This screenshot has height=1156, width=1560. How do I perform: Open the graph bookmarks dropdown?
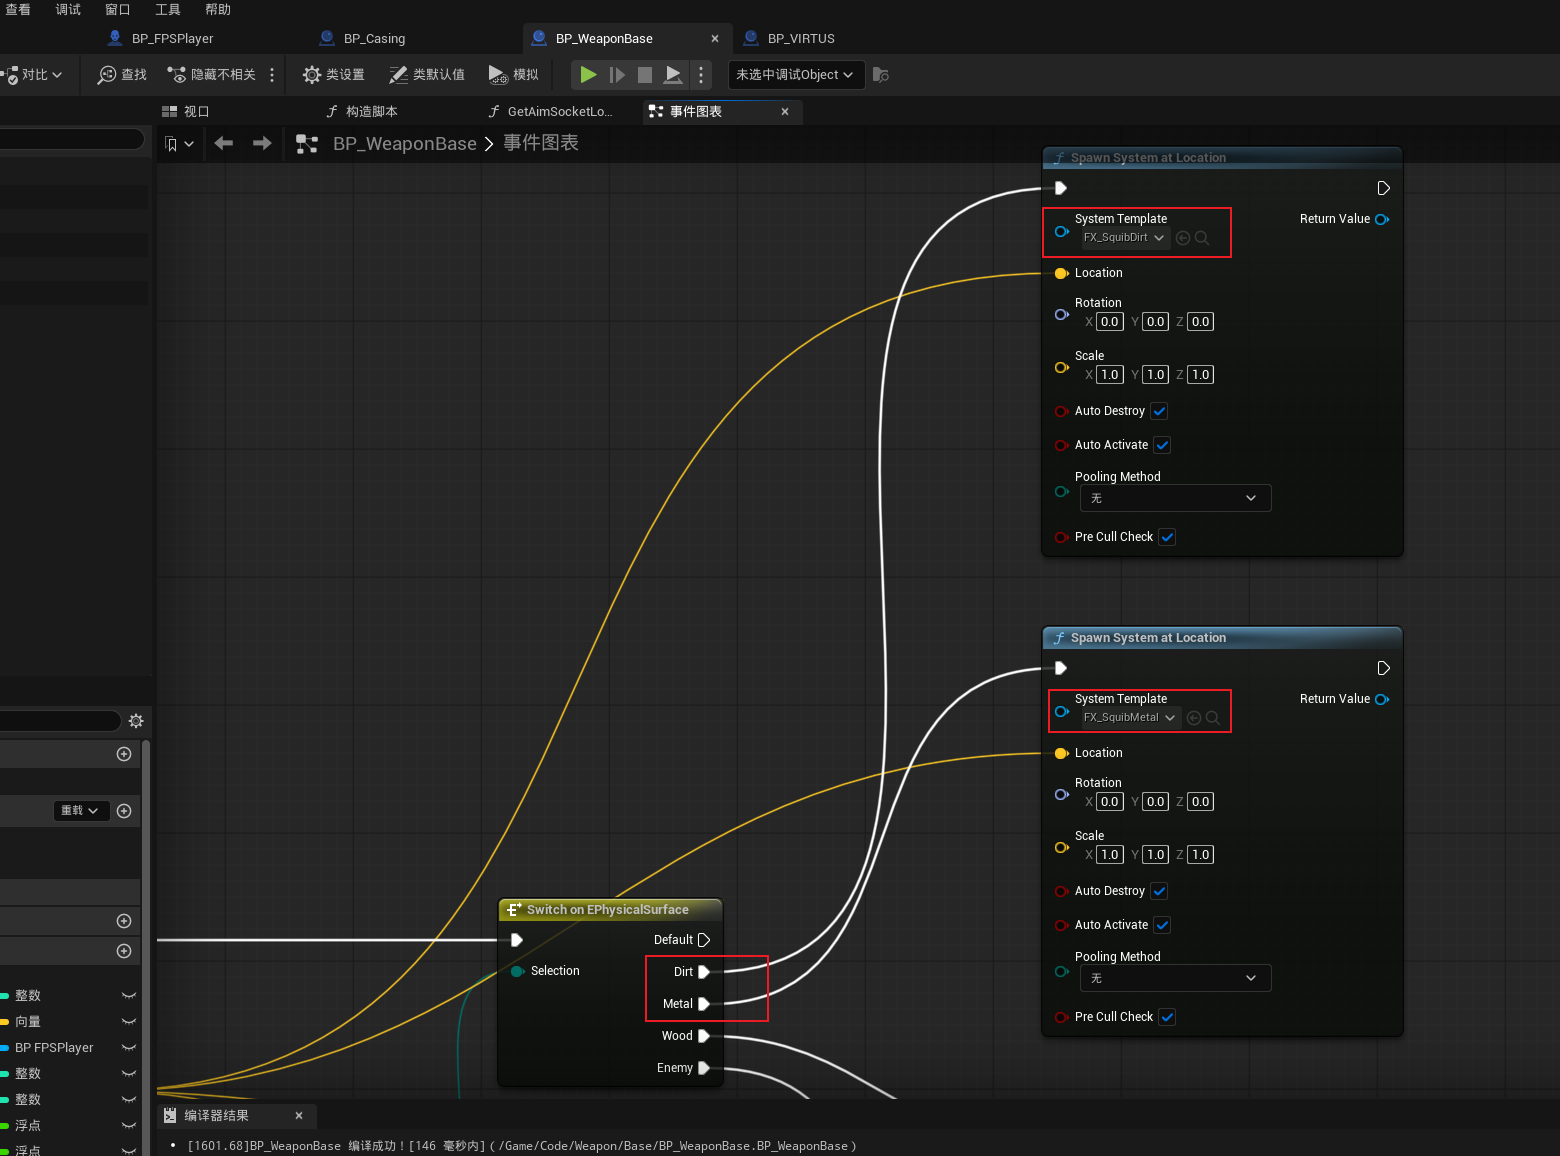click(x=179, y=144)
